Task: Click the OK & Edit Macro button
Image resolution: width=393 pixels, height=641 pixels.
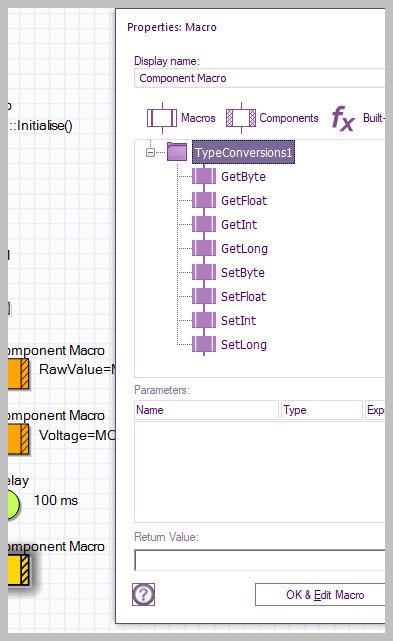Action: click(320, 595)
